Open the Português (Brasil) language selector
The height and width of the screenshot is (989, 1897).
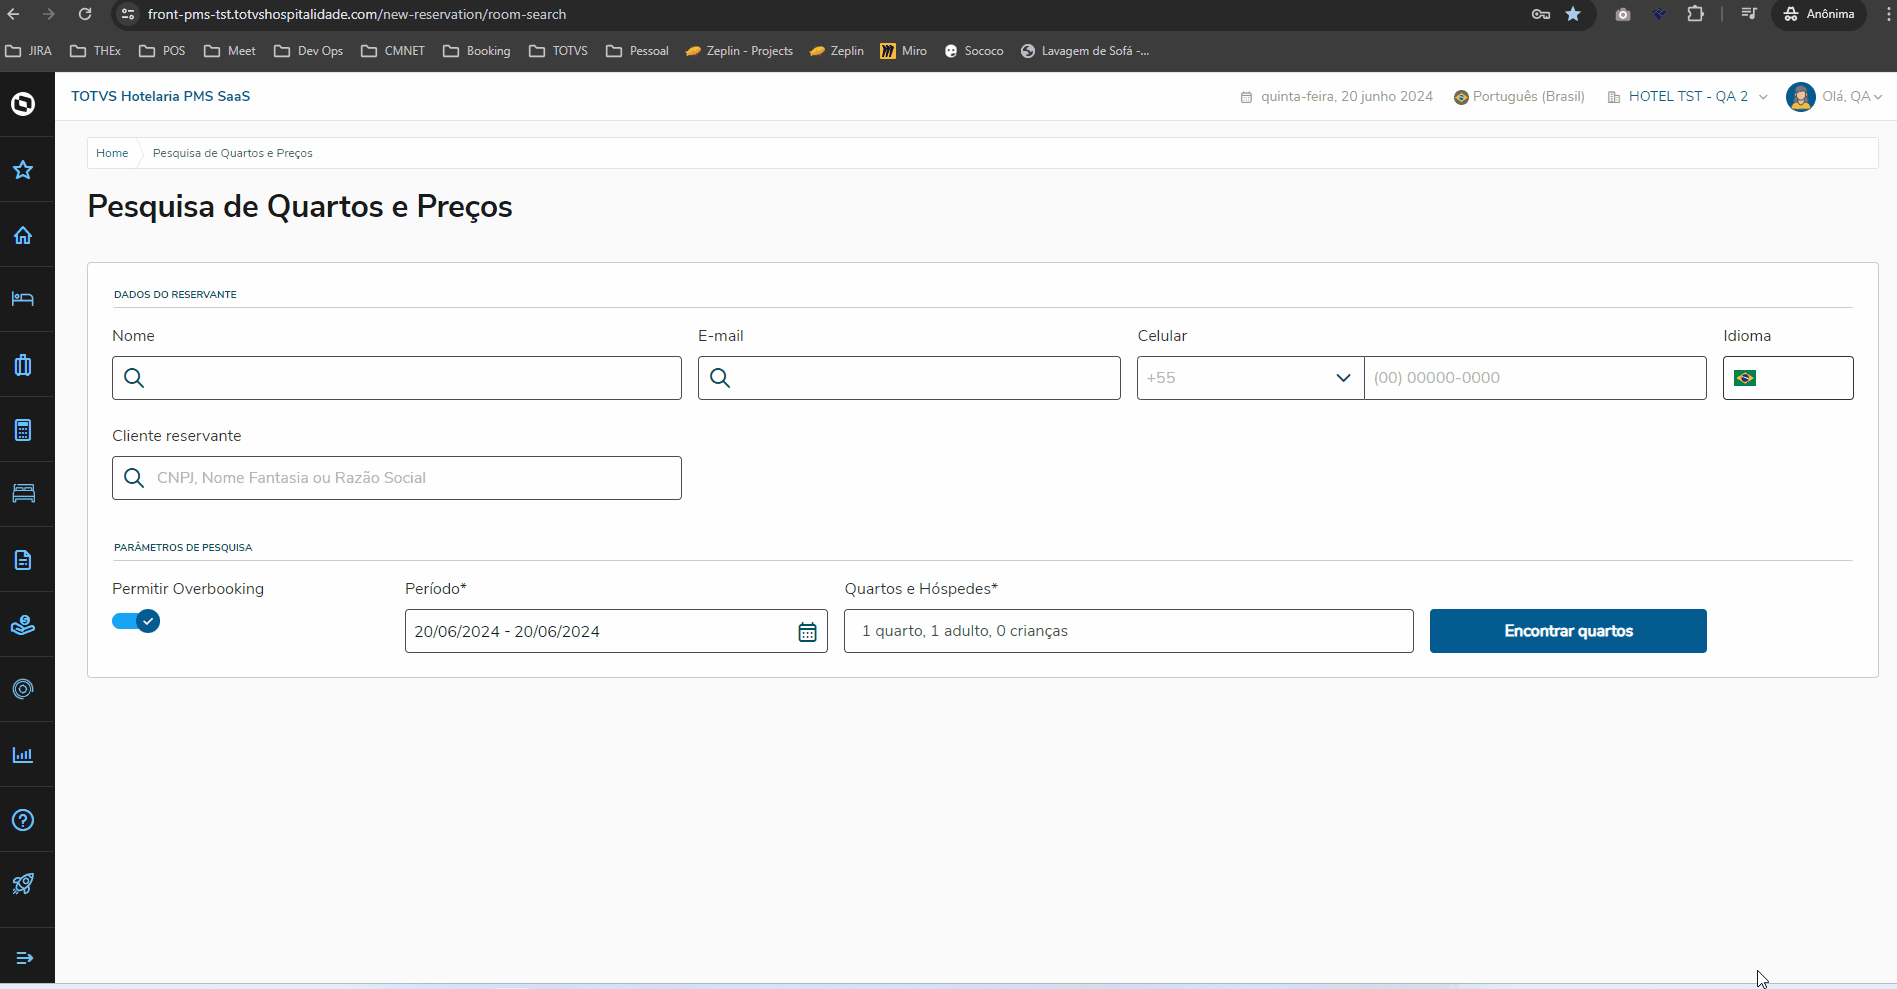point(1519,97)
